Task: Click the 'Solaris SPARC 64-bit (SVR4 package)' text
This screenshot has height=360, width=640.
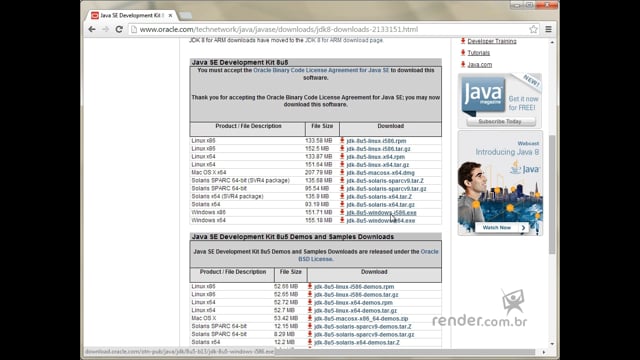Action: (241, 180)
